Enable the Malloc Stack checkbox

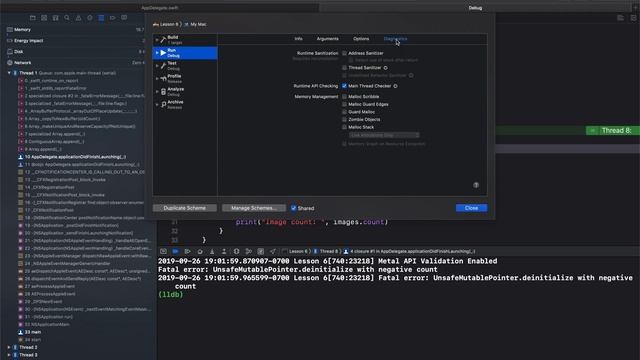tap(344, 127)
